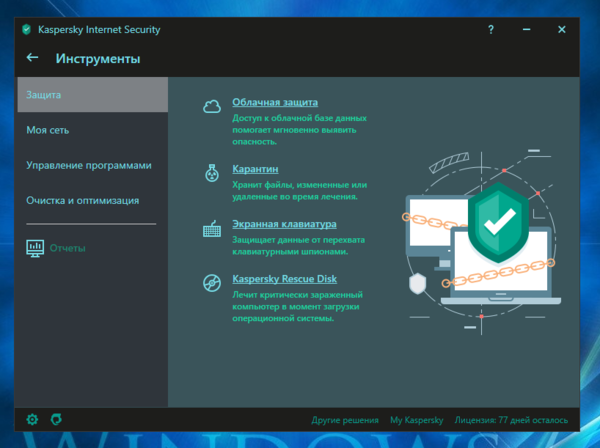Go back using the left arrow
Image resolution: width=600 pixels, height=448 pixels.
(x=32, y=58)
